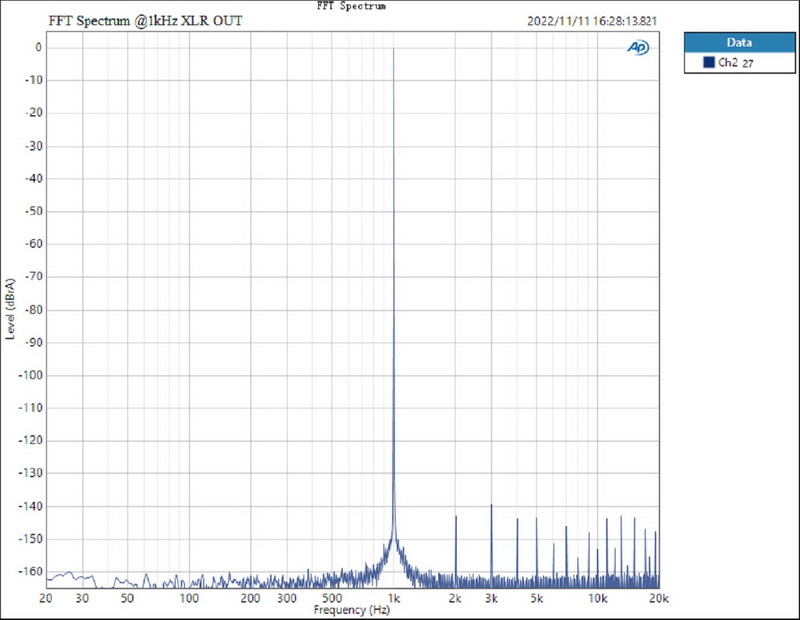Click the AP logo in the graph corner

click(638, 47)
